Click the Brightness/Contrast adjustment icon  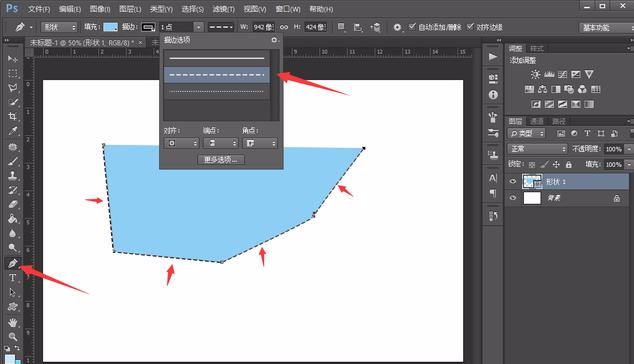coord(535,74)
